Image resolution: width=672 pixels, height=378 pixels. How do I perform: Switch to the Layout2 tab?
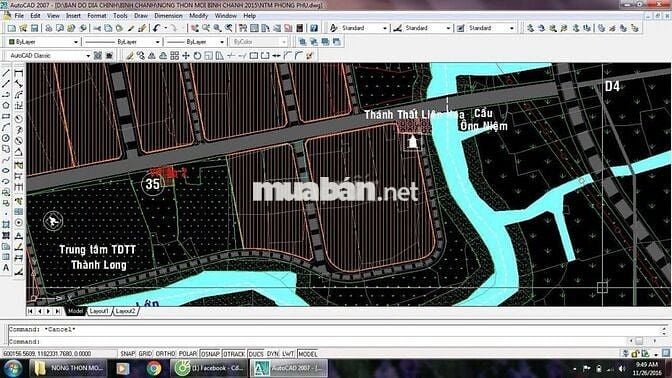point(125,311)
